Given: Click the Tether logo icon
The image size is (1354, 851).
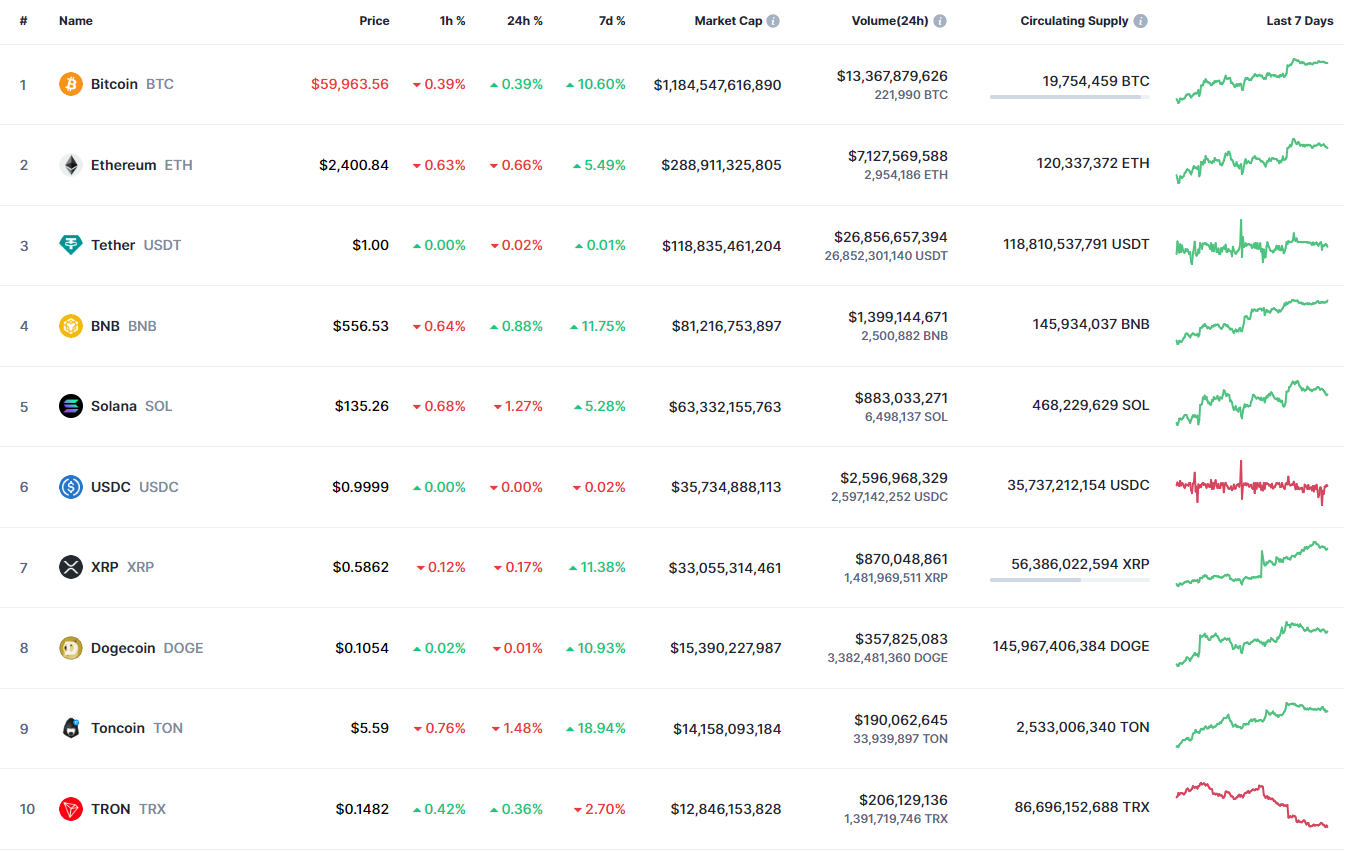Looking at the screenshot, I should coord(70,245).
